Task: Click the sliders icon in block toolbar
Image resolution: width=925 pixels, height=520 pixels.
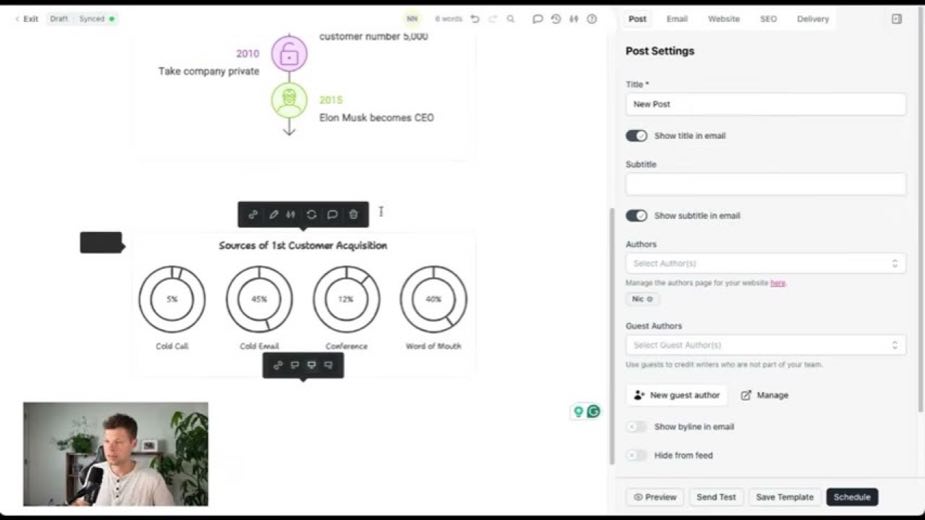Action: pos(291,215)
